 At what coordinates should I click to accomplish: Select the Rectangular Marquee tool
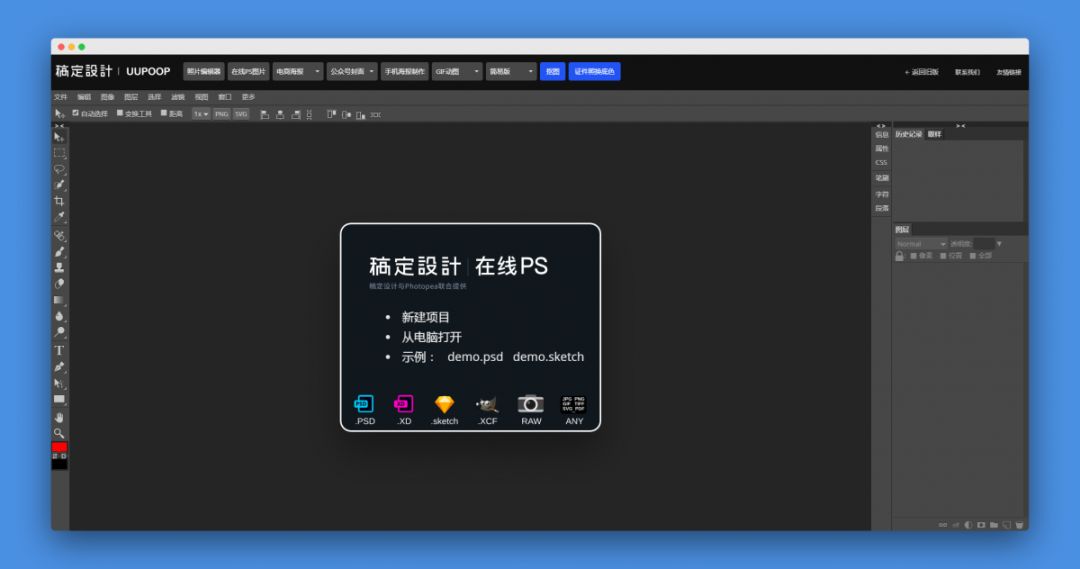pyautogui.click(x=59, y=153)
